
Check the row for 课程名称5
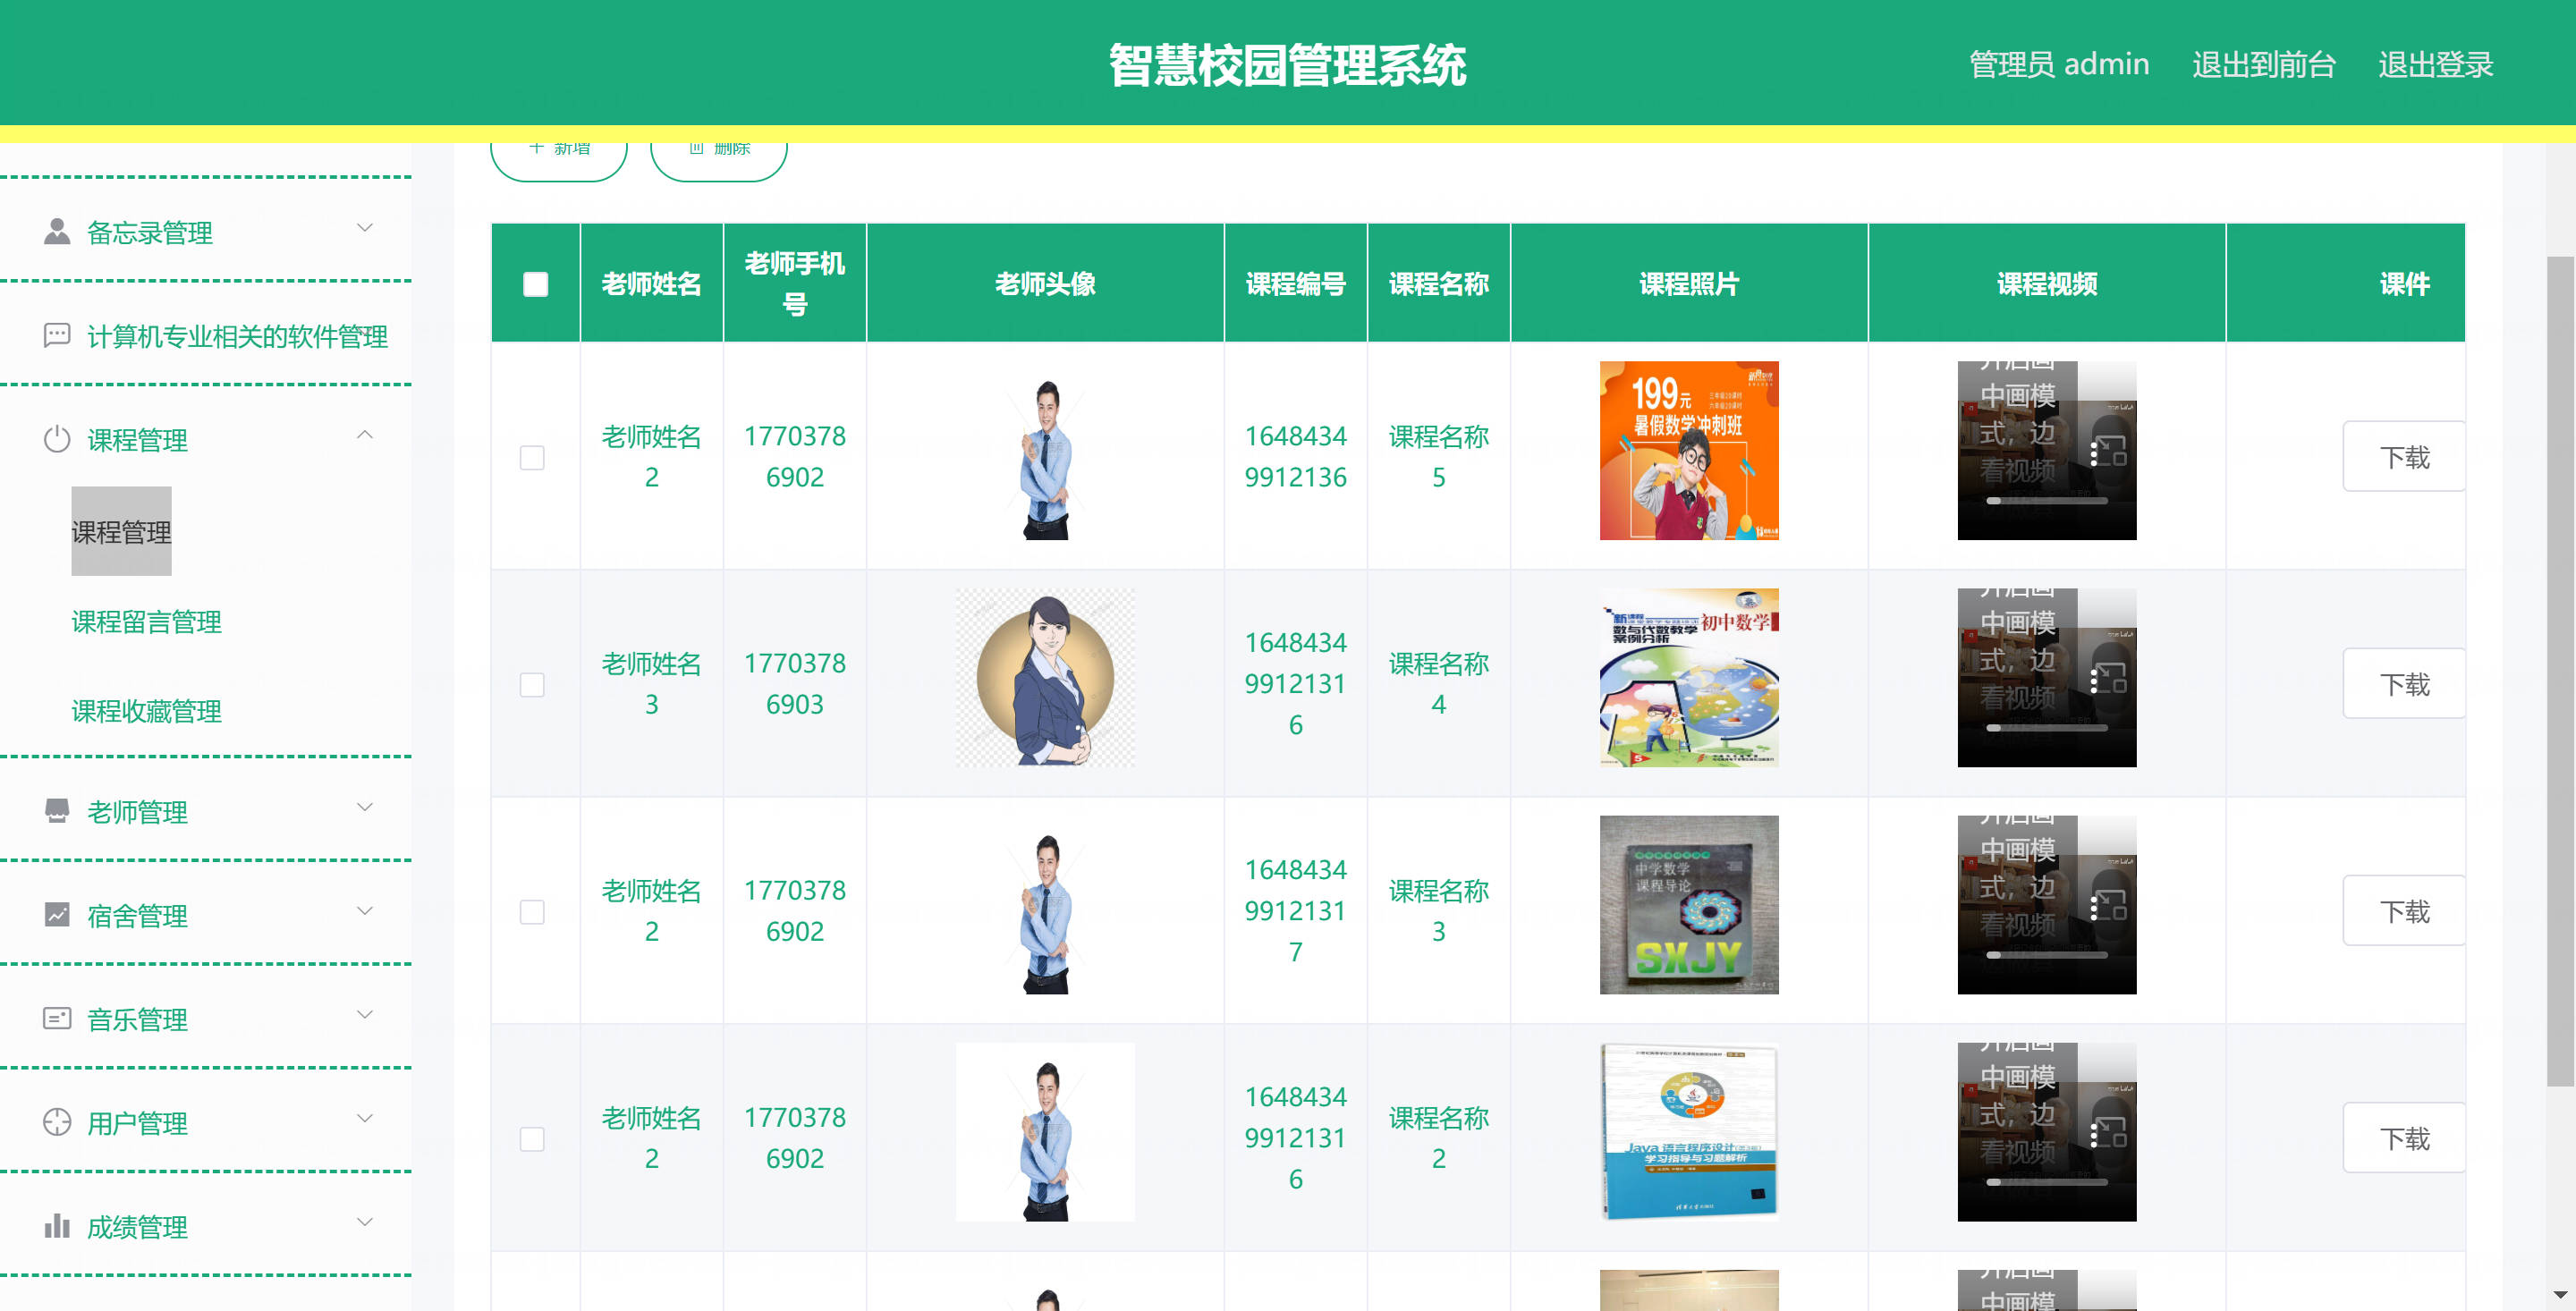[x=532, y=457]
